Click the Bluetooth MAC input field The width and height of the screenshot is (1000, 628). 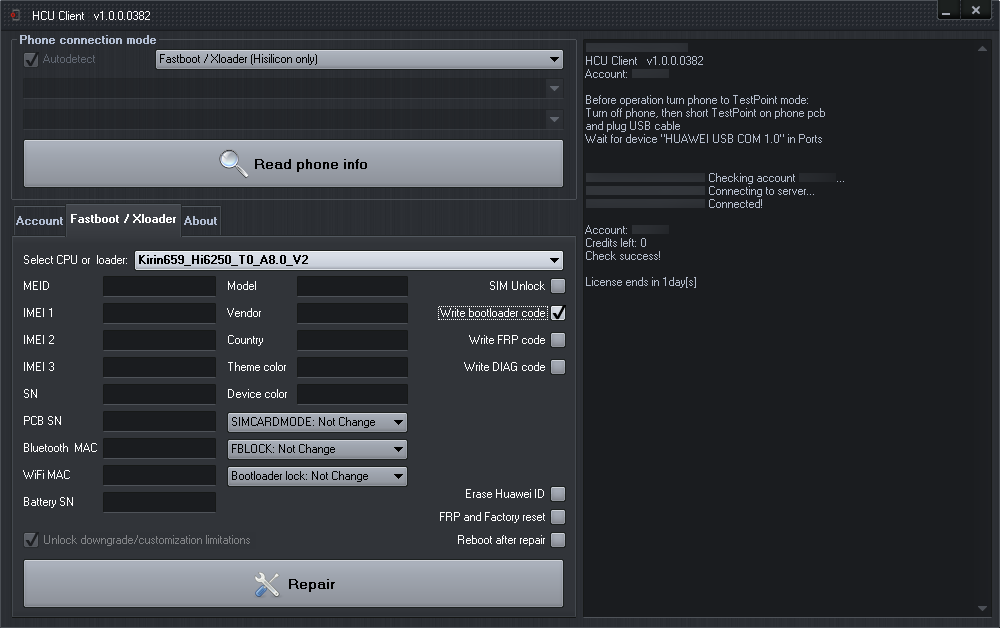point(159,448)
